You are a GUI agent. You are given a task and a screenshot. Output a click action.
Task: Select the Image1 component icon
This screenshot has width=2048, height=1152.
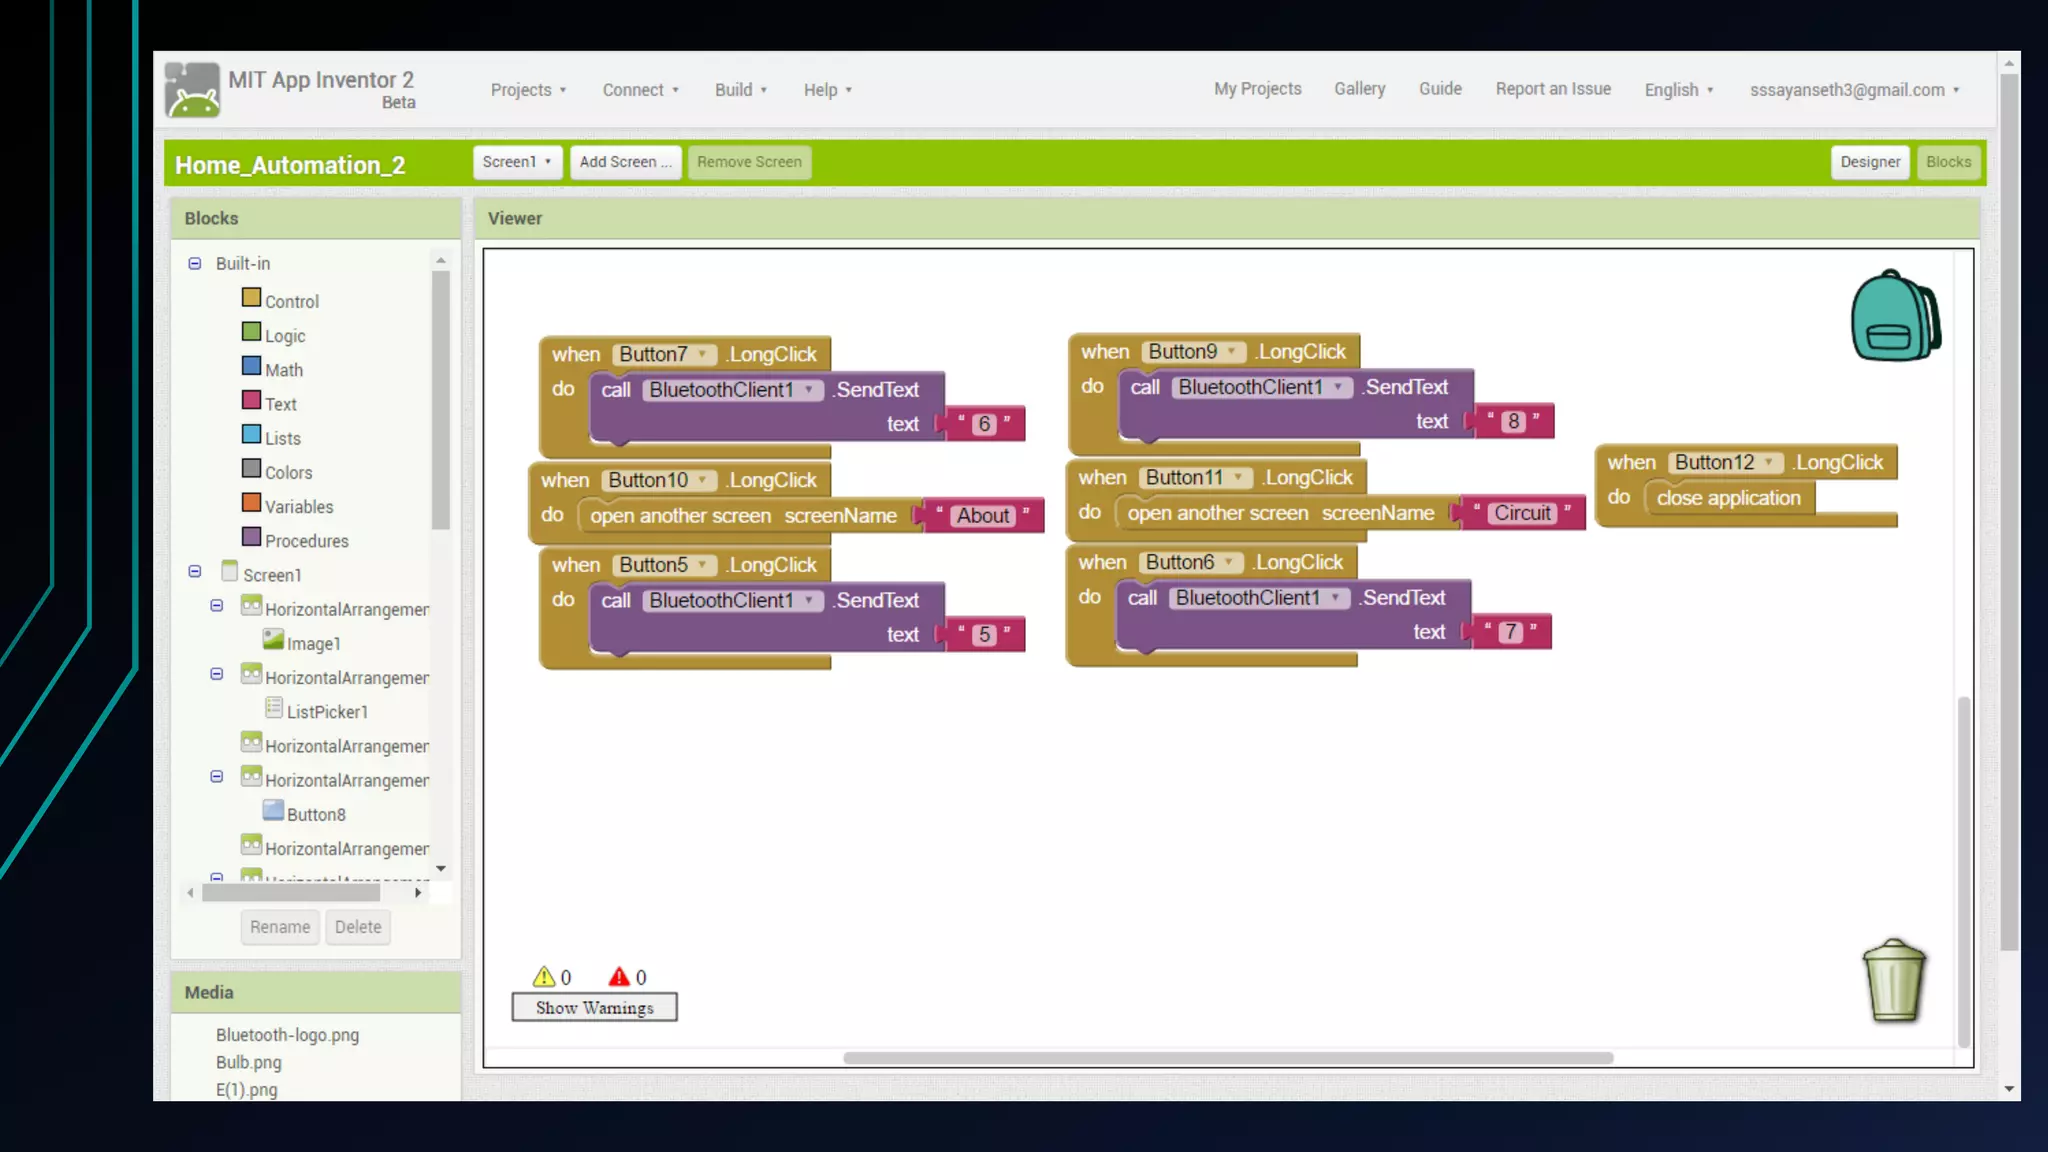click(273, 641)
